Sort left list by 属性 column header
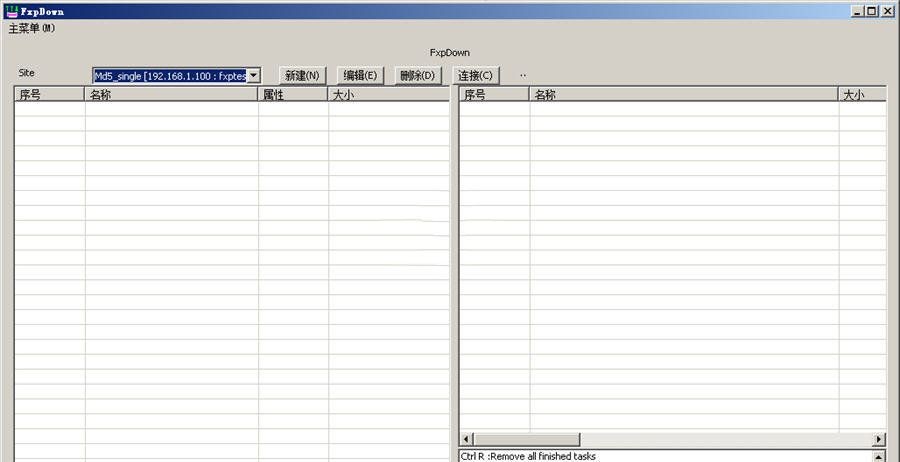This screenshot has height=462, width=900. [293, 95]
